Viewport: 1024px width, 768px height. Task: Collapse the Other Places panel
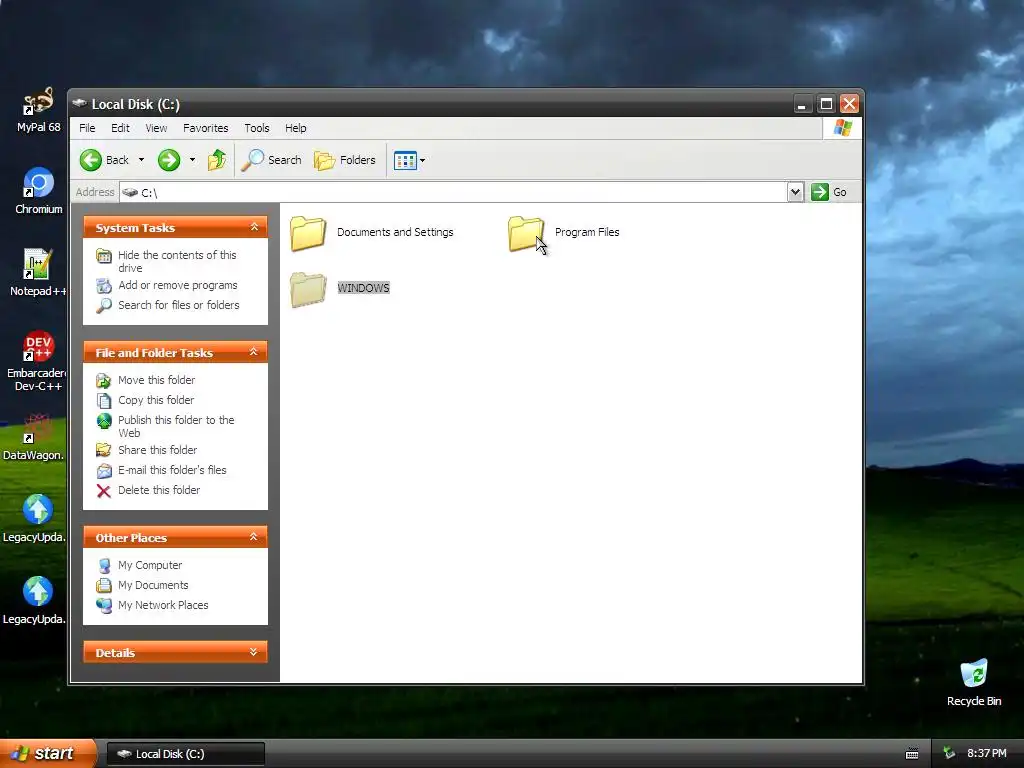254,537
